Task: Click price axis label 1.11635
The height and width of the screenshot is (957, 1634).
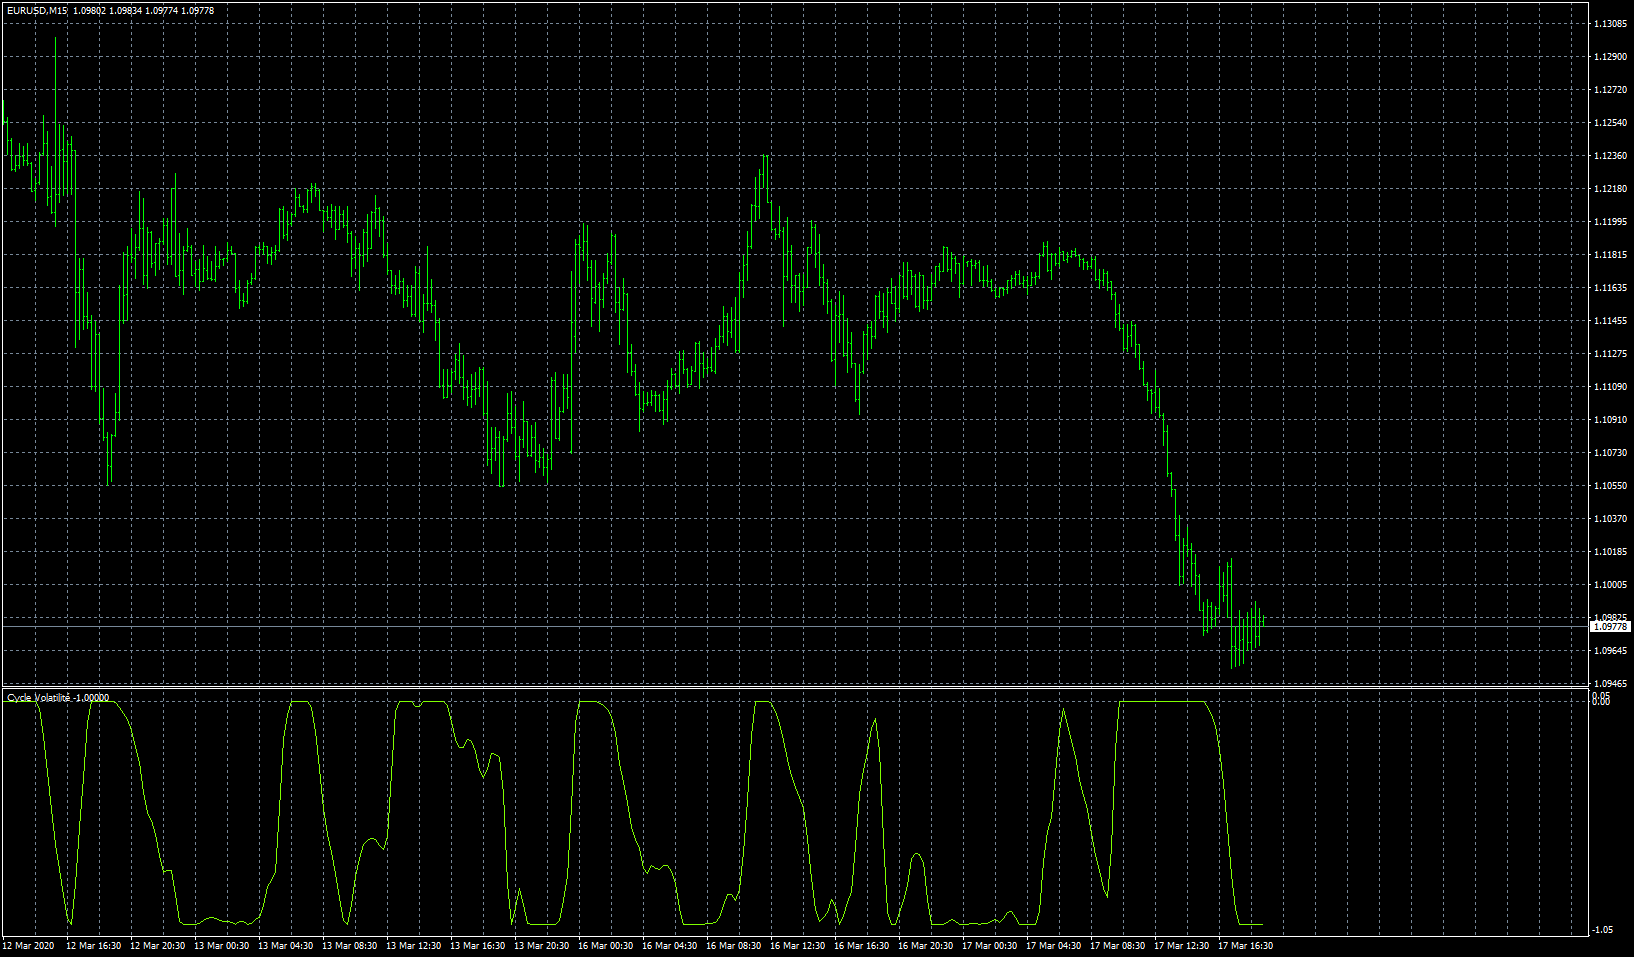Action: coord(1610,288)
